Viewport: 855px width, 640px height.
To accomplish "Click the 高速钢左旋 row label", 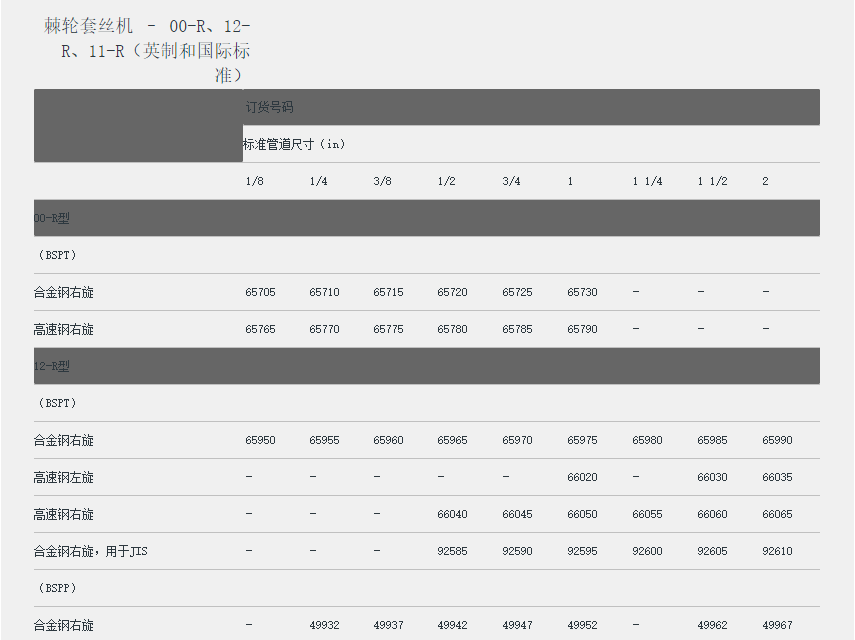I will click(63, 477).
